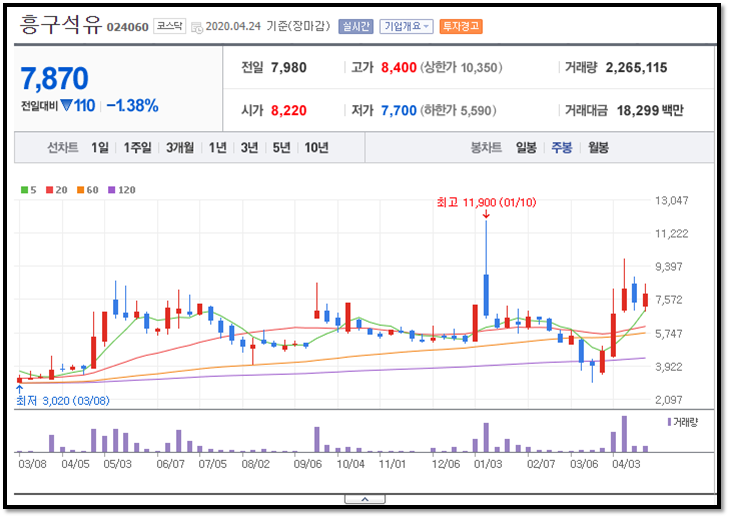Switch to 일봉 daily candle chart
730x518 pixels.
point(526,148)
